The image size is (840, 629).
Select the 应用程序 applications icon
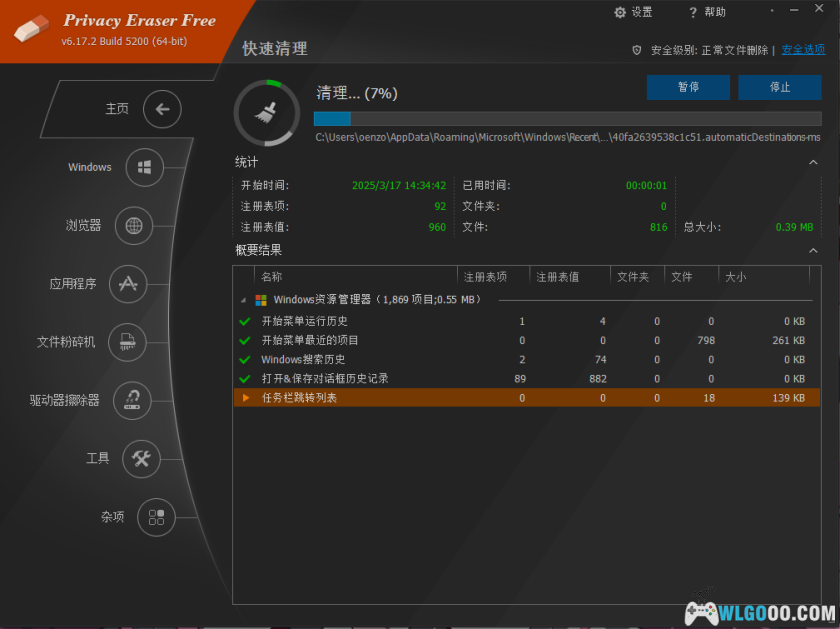click(128, 284)
